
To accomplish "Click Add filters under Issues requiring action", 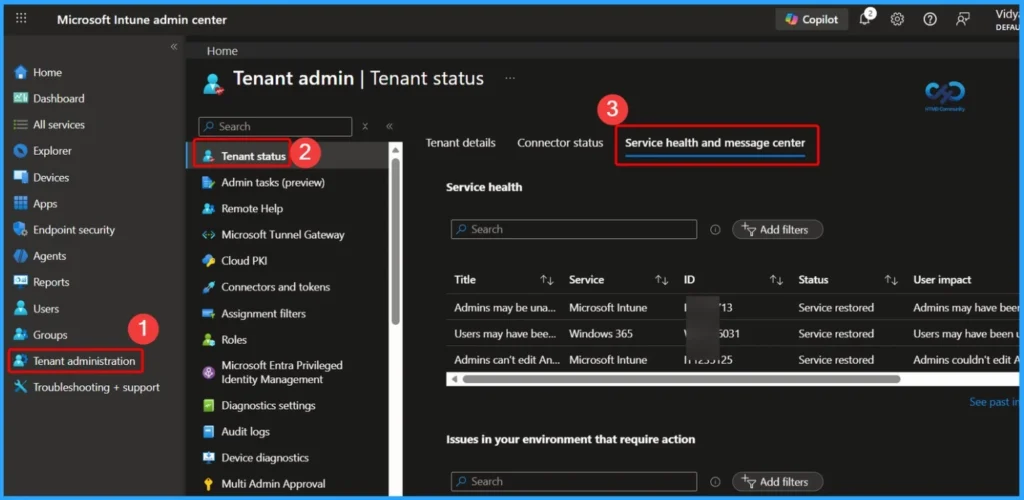I will pos(777,482).
